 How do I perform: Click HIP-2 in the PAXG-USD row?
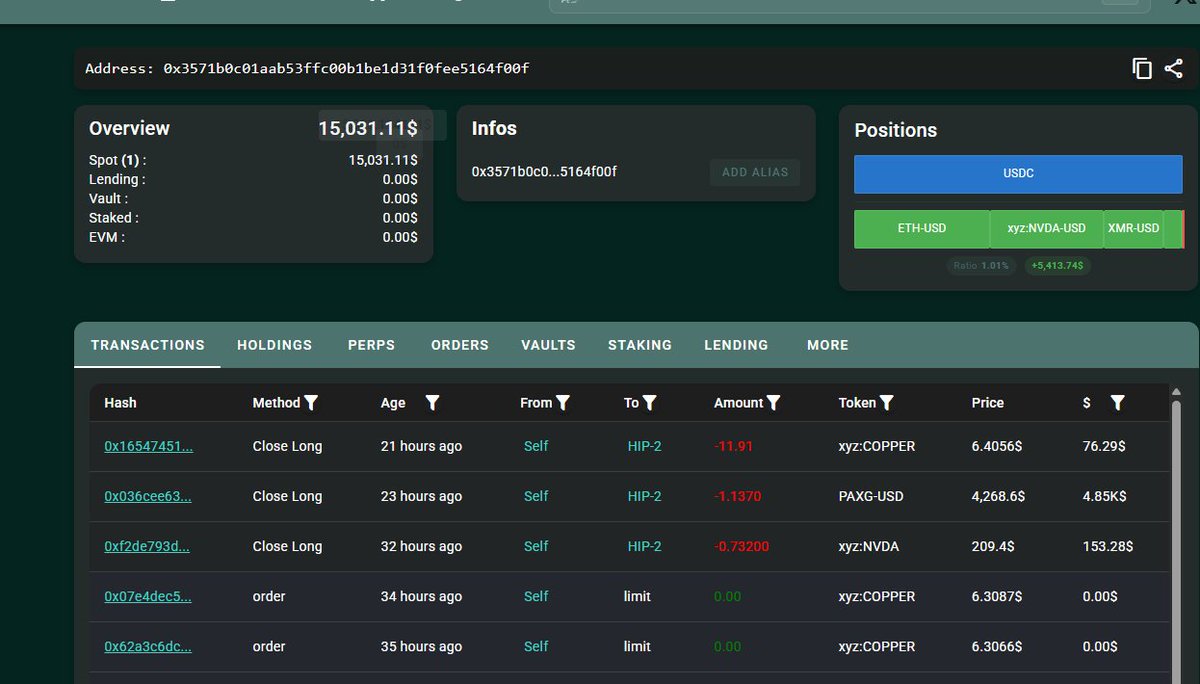click(x=645, y=496)
